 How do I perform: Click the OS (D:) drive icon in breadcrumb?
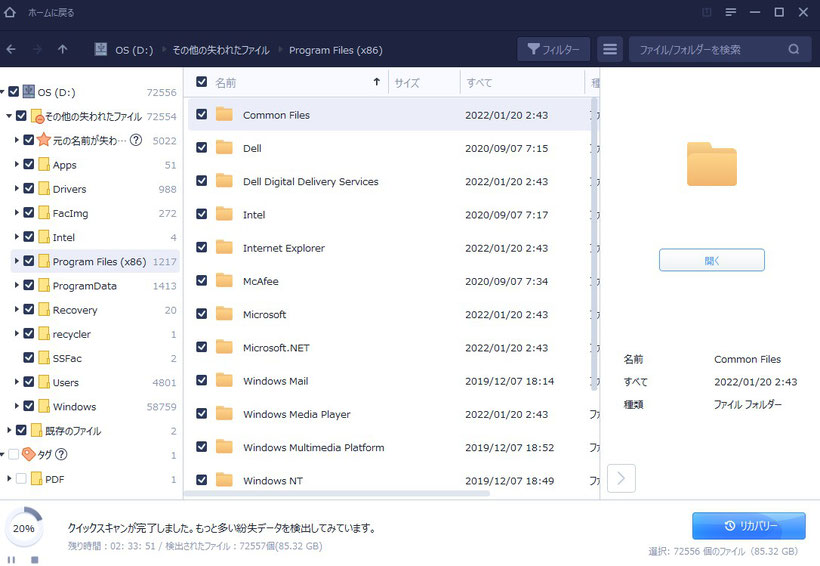[x=100, y=50]
